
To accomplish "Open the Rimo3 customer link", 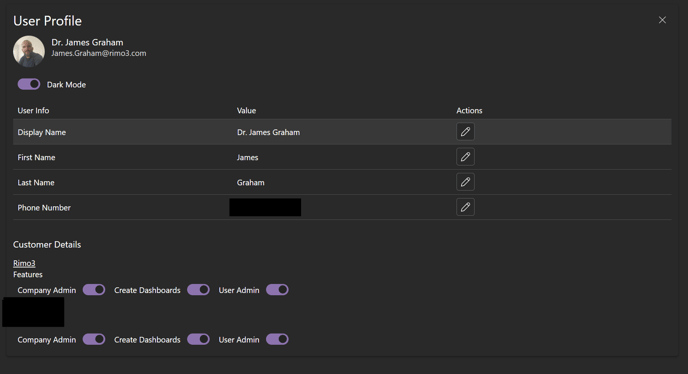I will [24, 263].
